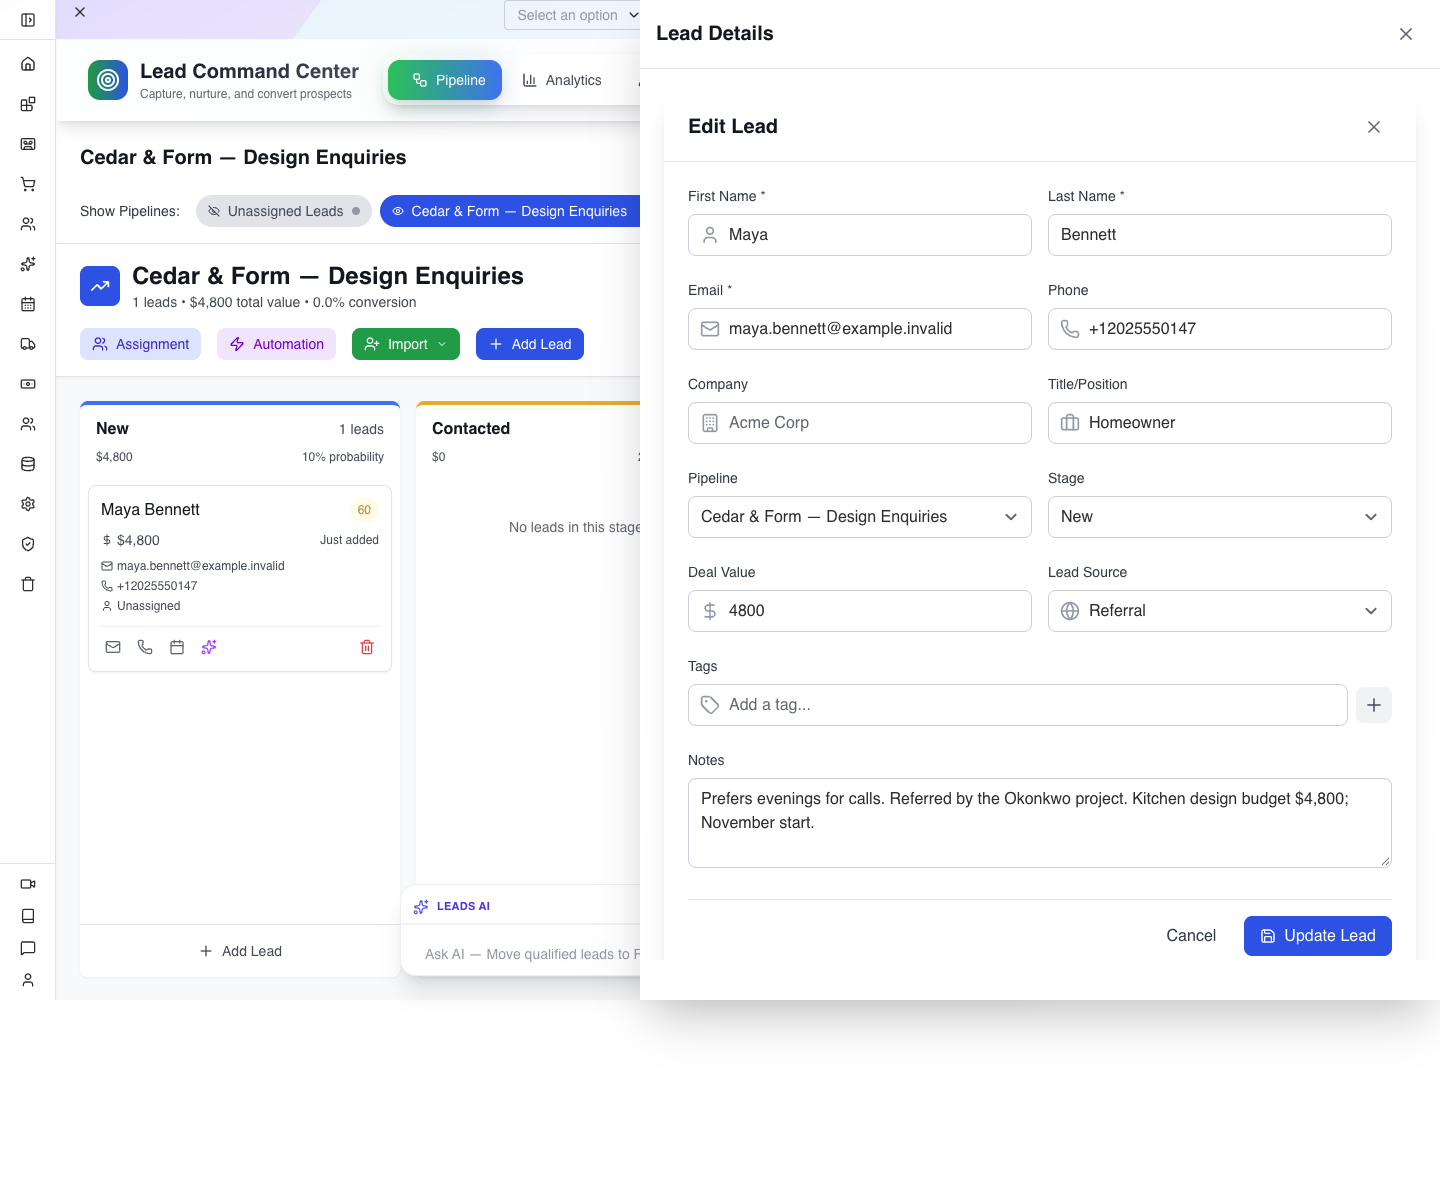This screenshot has height=1200, width=1440.
Task: Open AI sparkle action on Maya Bennett card
Action: (209, 647)
